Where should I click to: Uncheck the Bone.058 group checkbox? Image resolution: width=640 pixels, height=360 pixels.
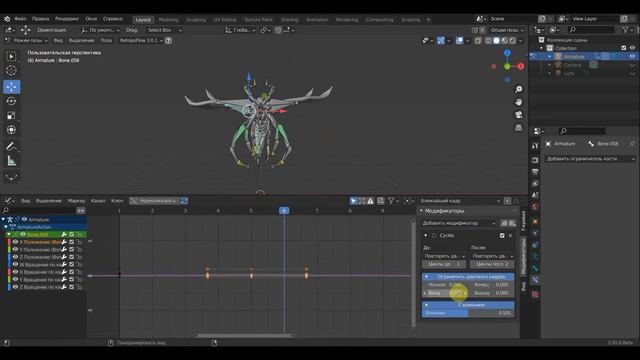(71, 234)
